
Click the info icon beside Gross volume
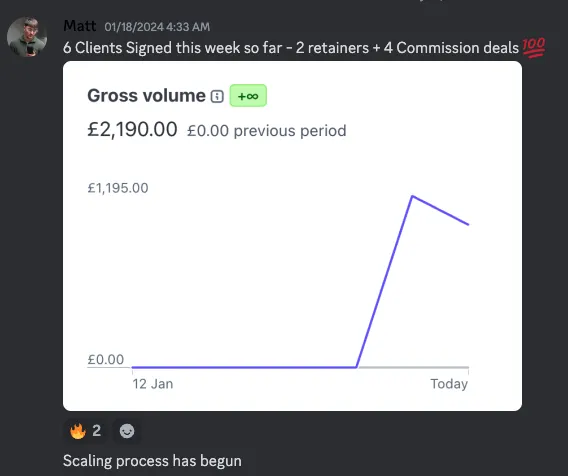217,96
